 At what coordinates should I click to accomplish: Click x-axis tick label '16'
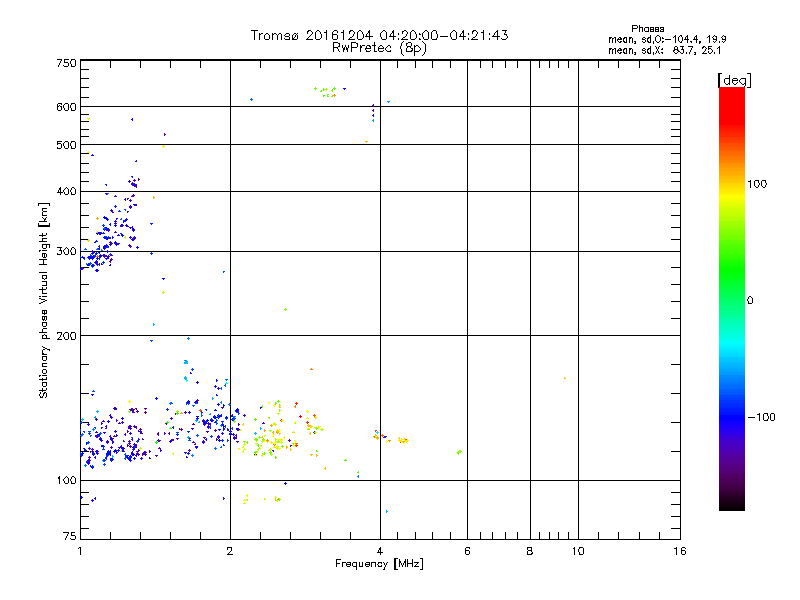coord(680,551)
